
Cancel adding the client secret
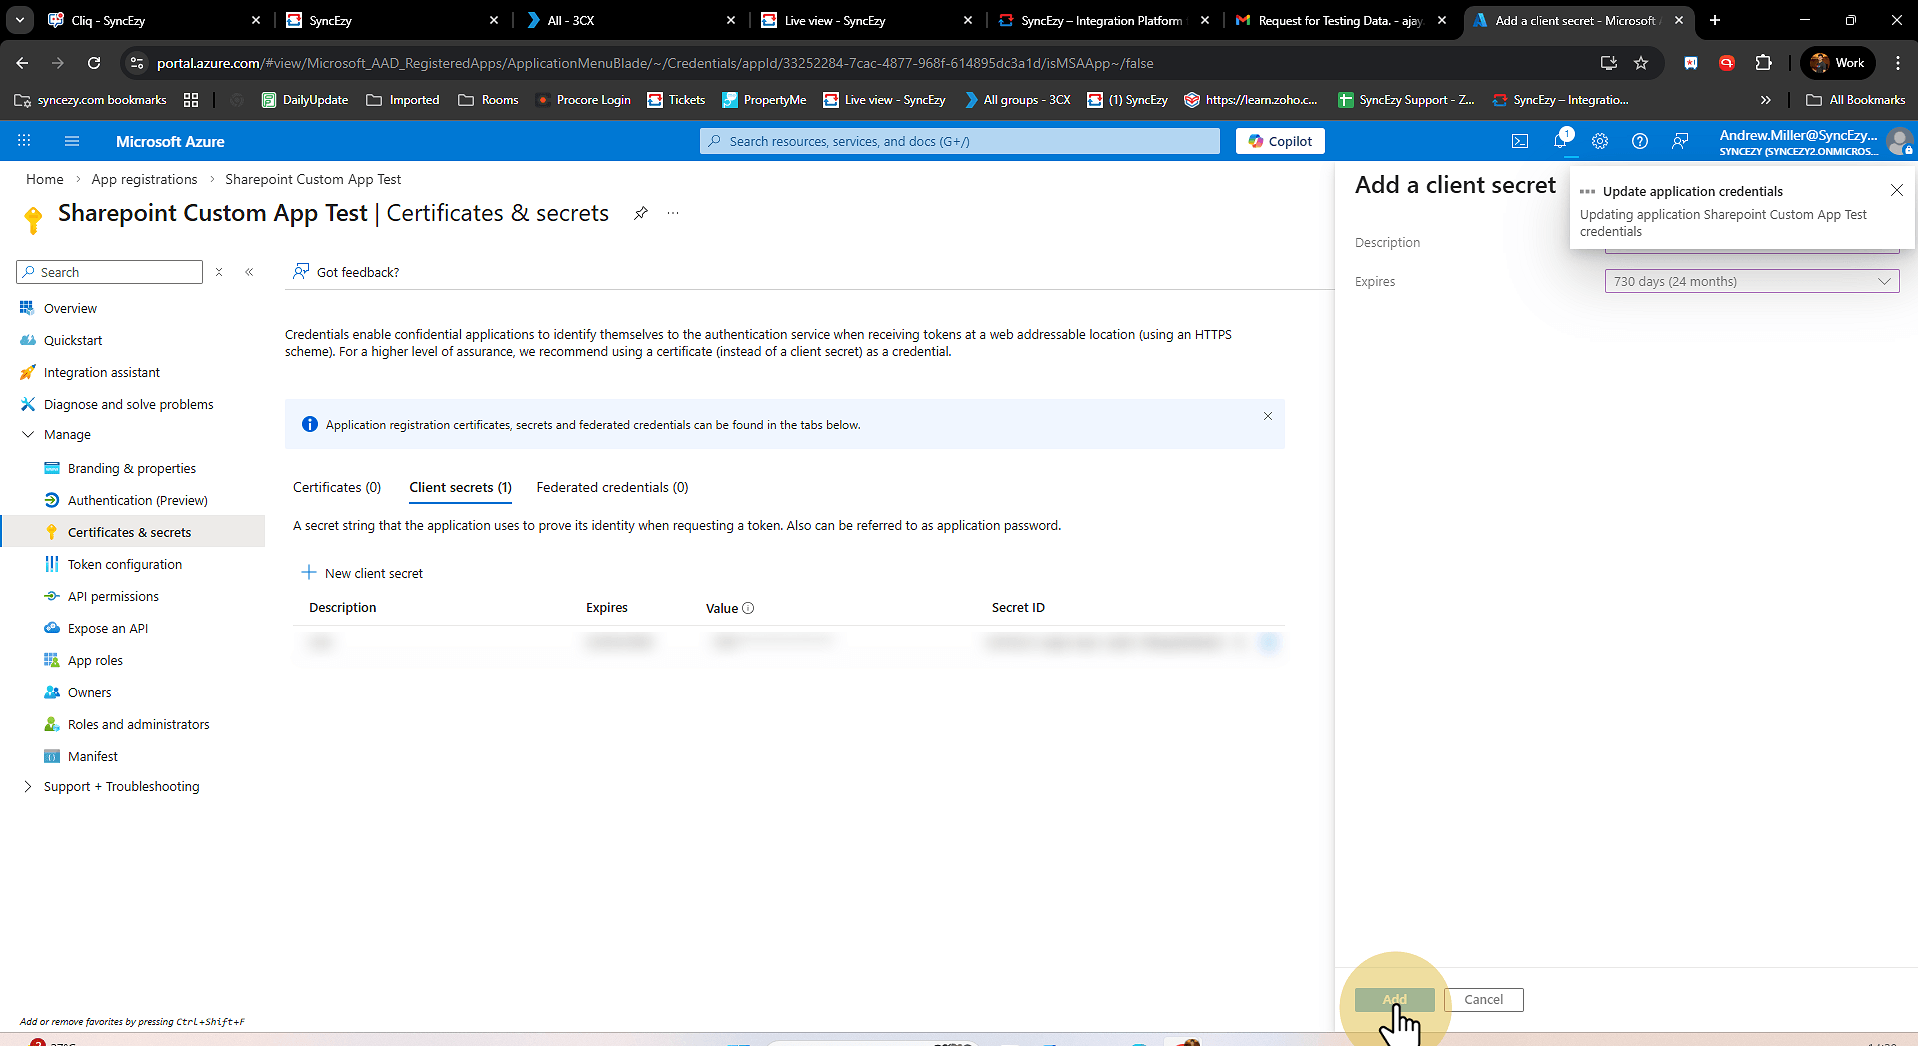point(1483,1000)
